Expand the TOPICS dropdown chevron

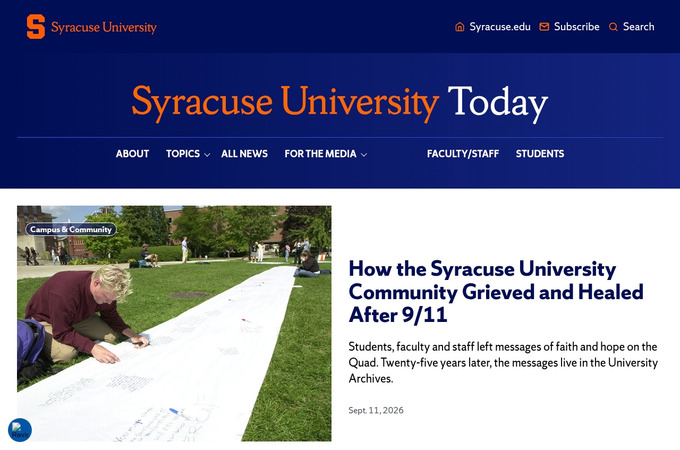point(207,155)
